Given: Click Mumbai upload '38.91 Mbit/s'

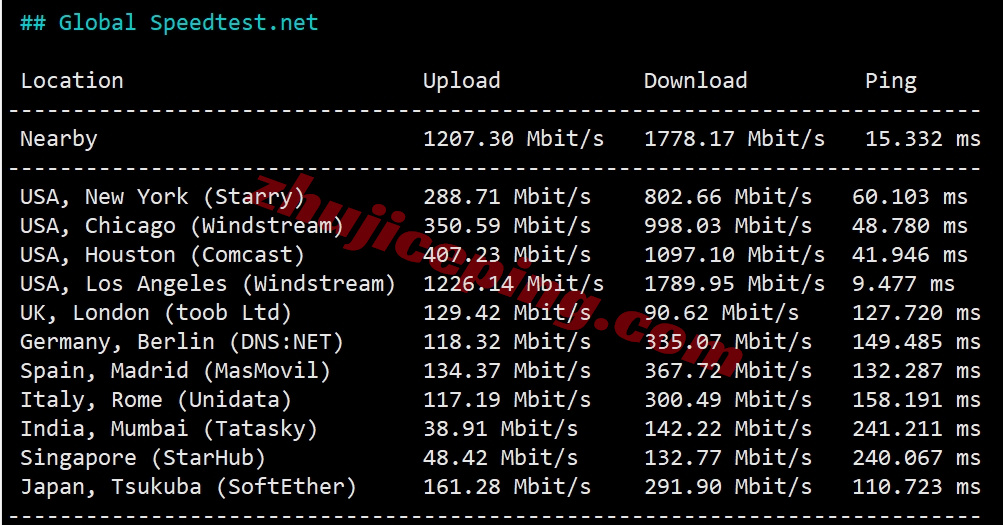Looking at the screenshot, I should point(500,429).
